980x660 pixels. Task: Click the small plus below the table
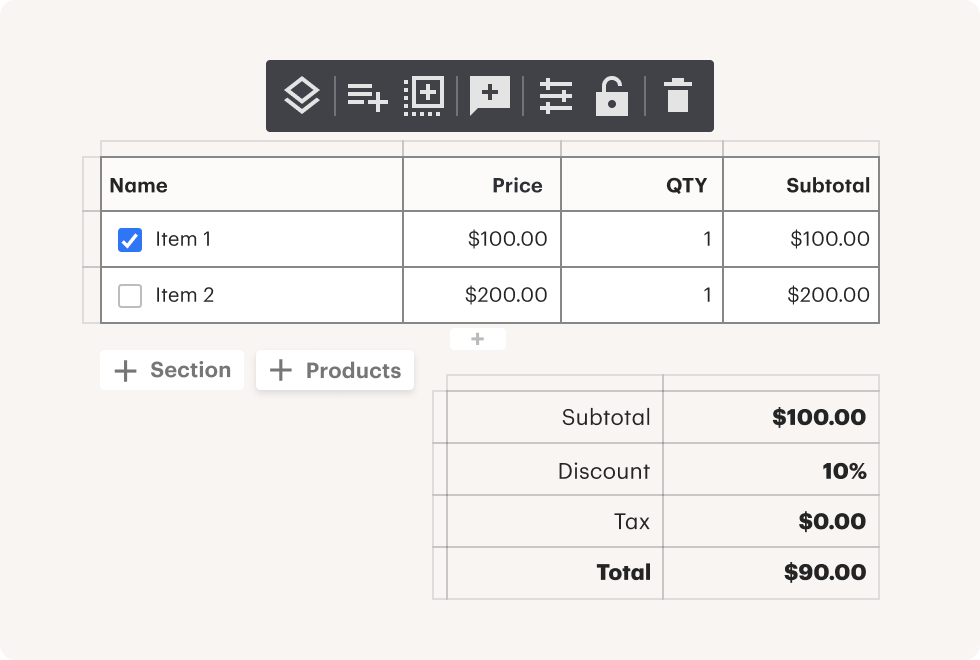click(x=478, y=339)
